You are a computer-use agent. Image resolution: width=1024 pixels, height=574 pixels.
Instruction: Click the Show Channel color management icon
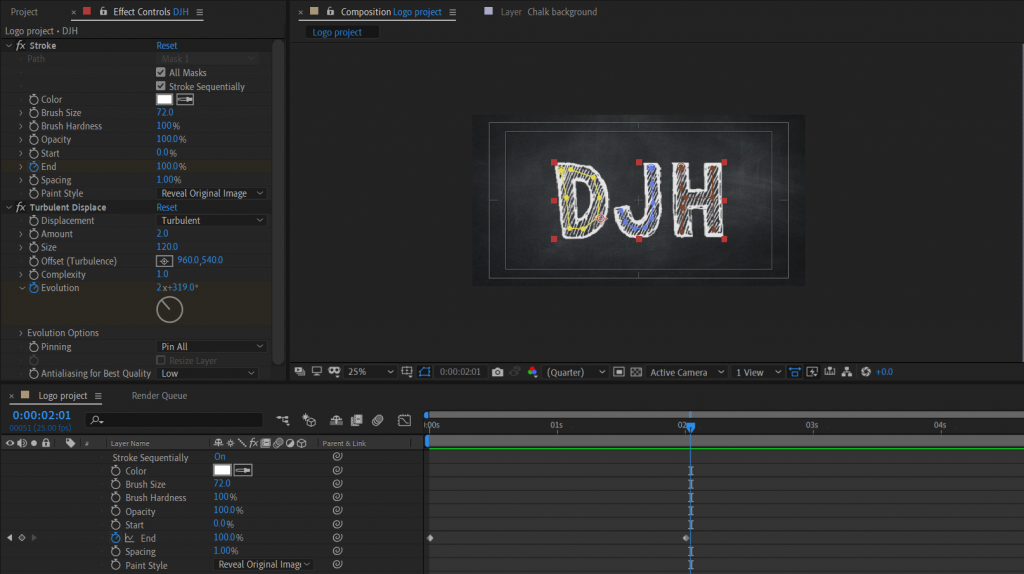click(x=532, y=372)
